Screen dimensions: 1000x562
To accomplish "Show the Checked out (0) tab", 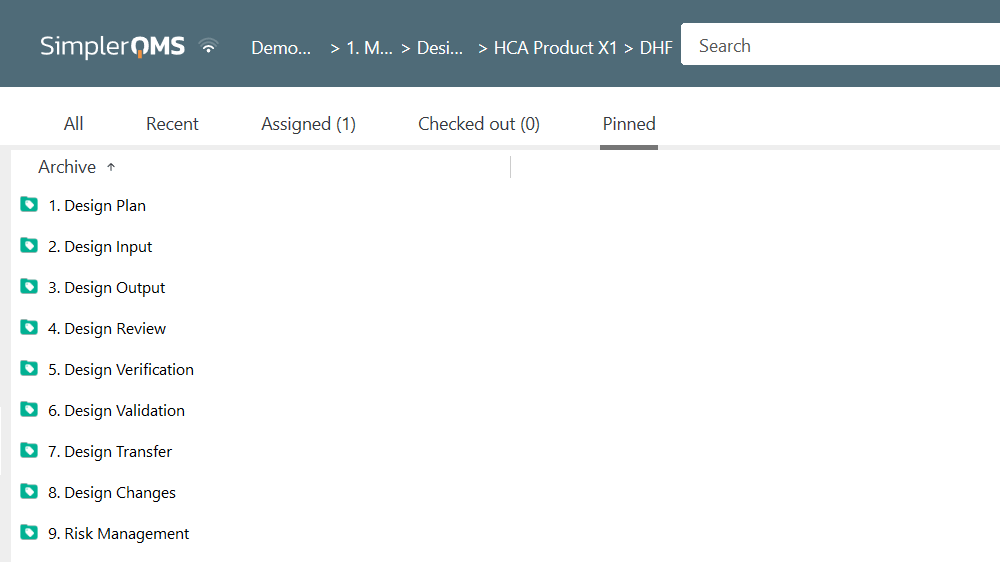I will click(x=478, y=124).
